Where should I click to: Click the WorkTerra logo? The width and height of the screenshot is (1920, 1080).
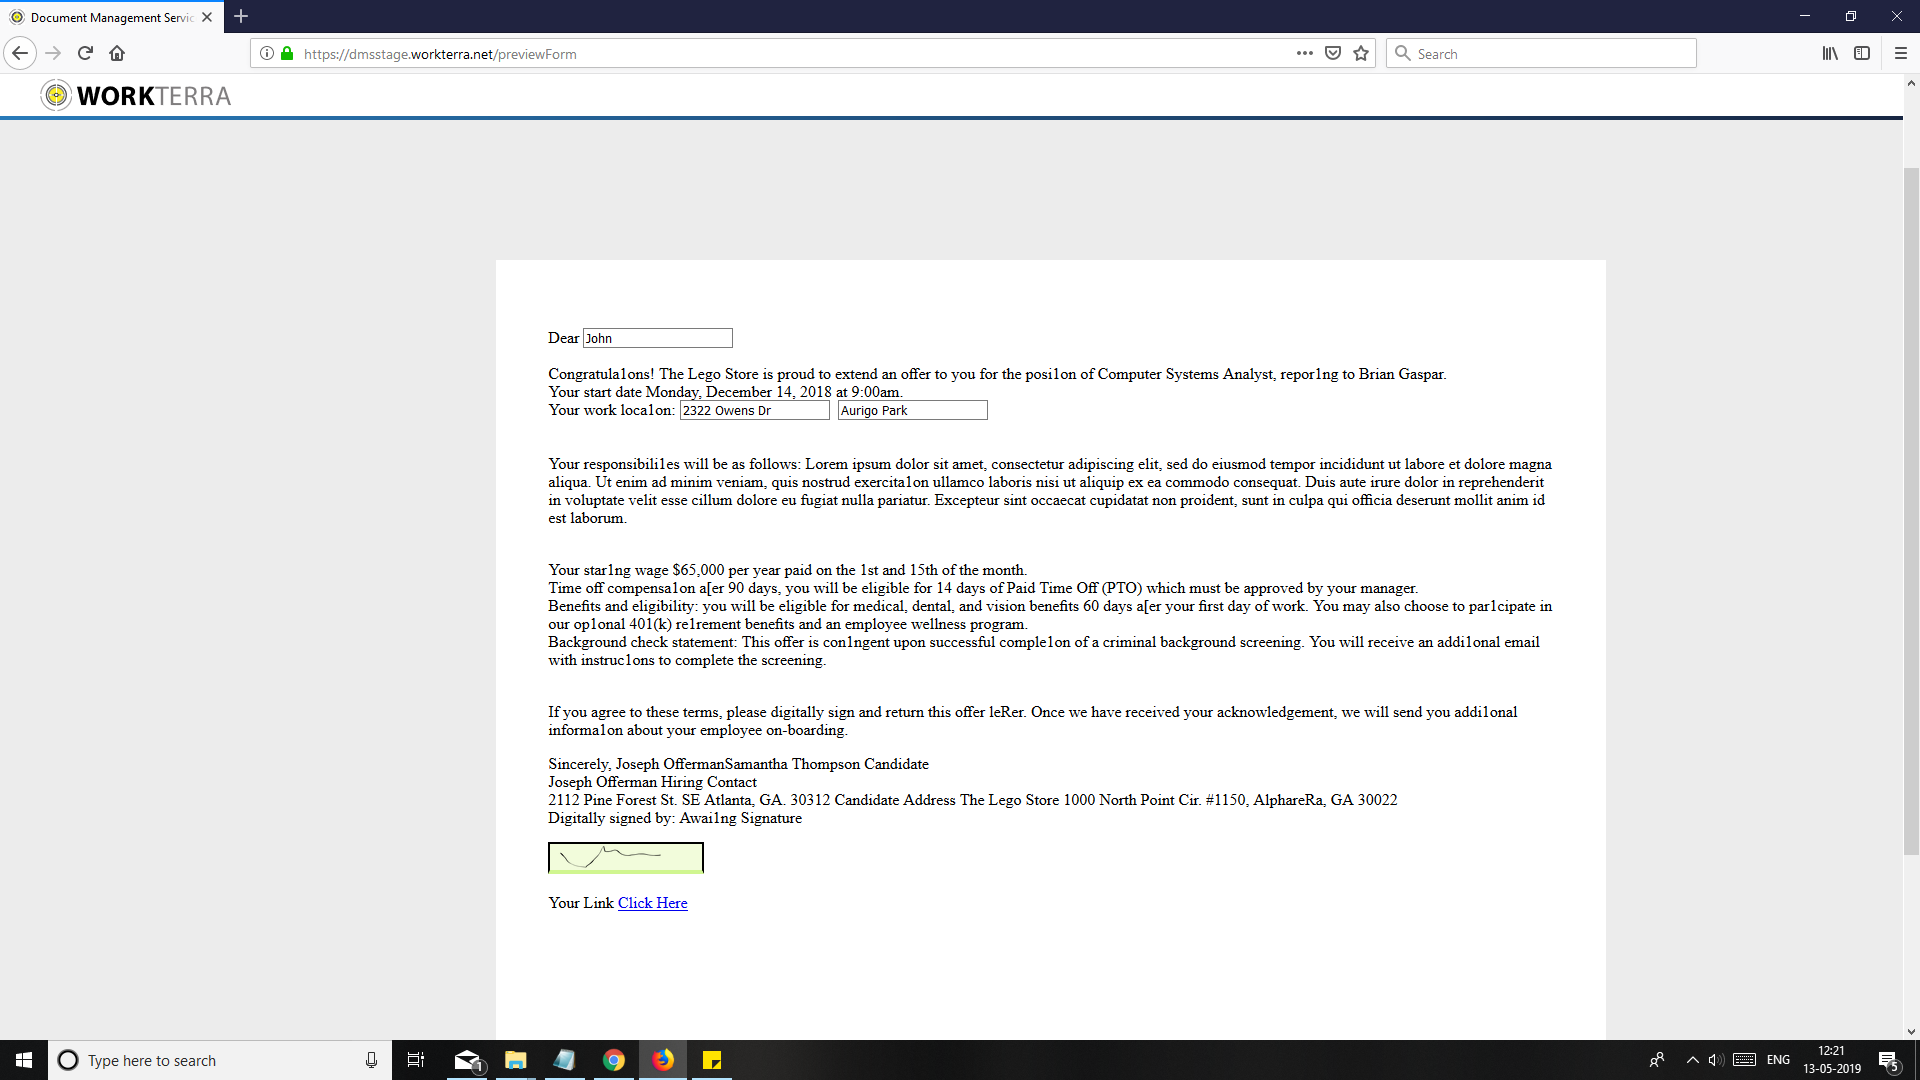pos(136,95)
